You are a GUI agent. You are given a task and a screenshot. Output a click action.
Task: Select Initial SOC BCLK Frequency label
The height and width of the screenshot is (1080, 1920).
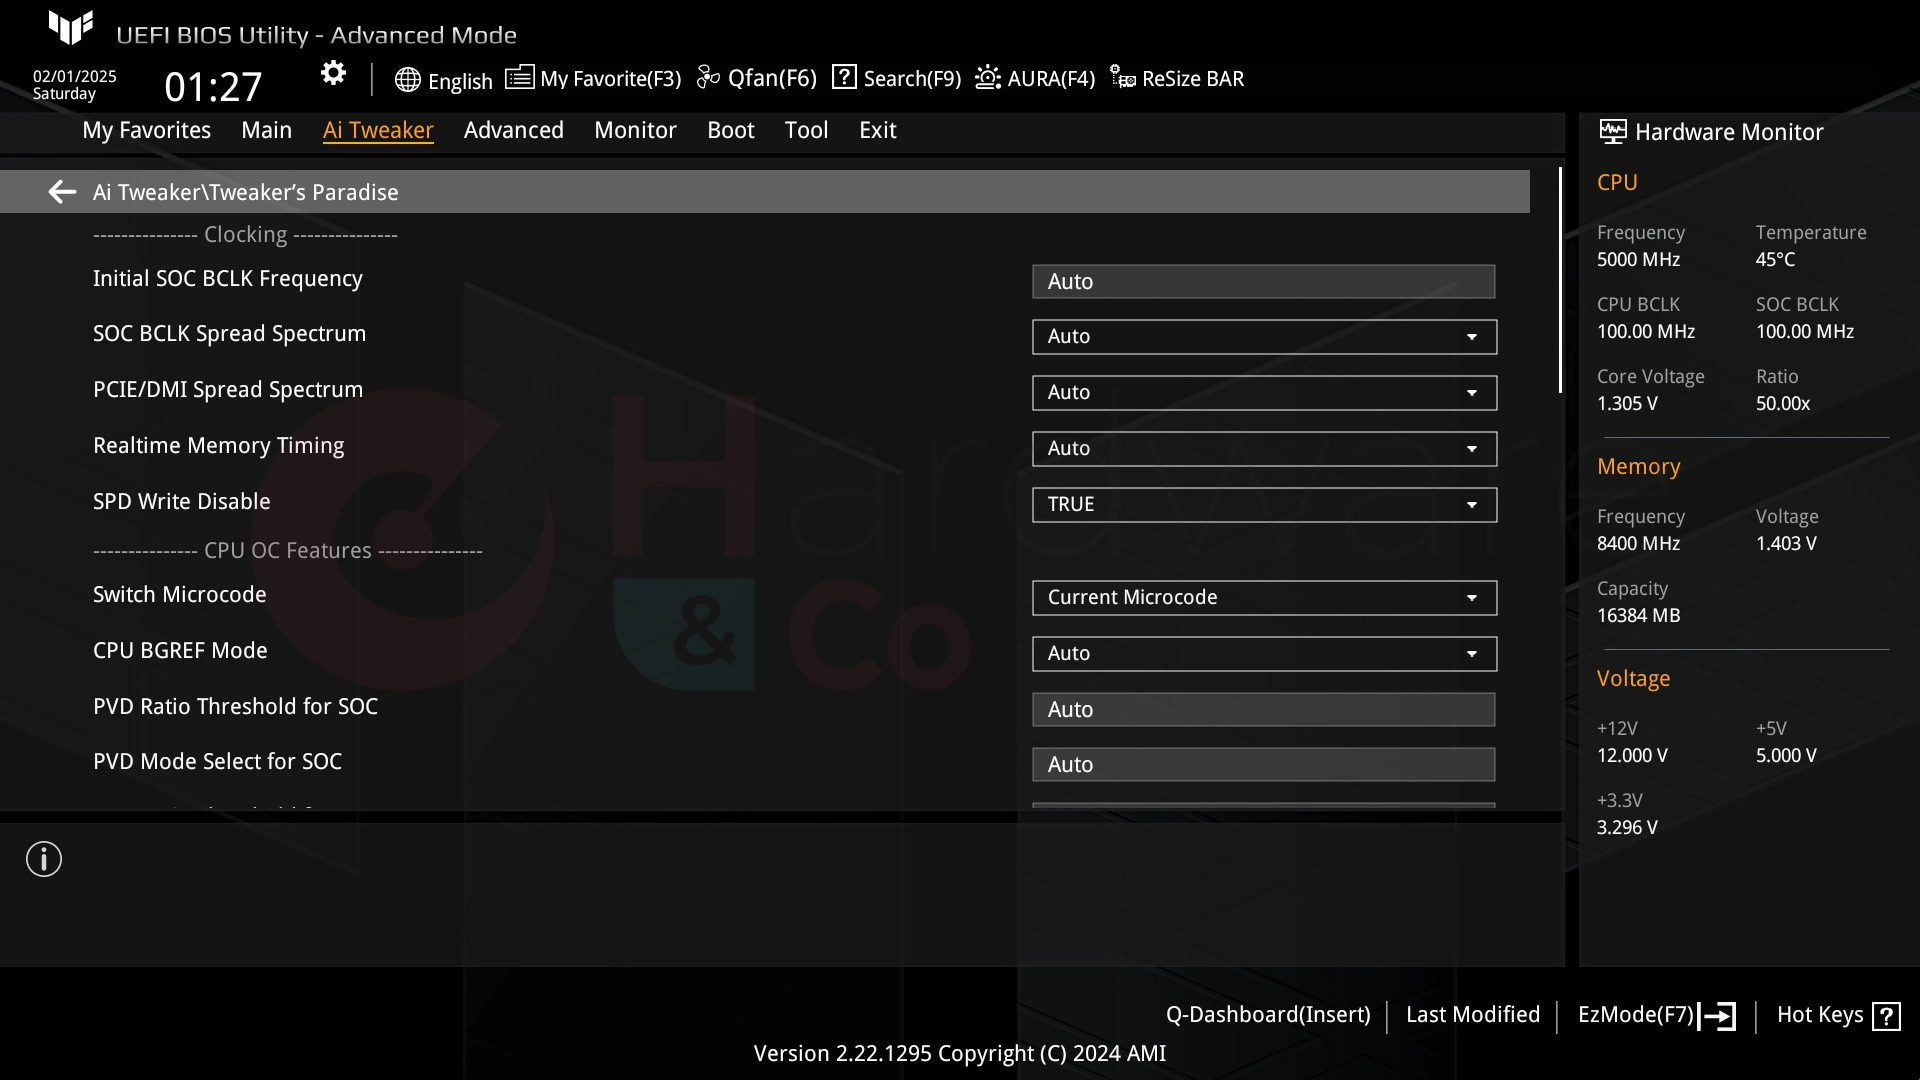[228, 279]
